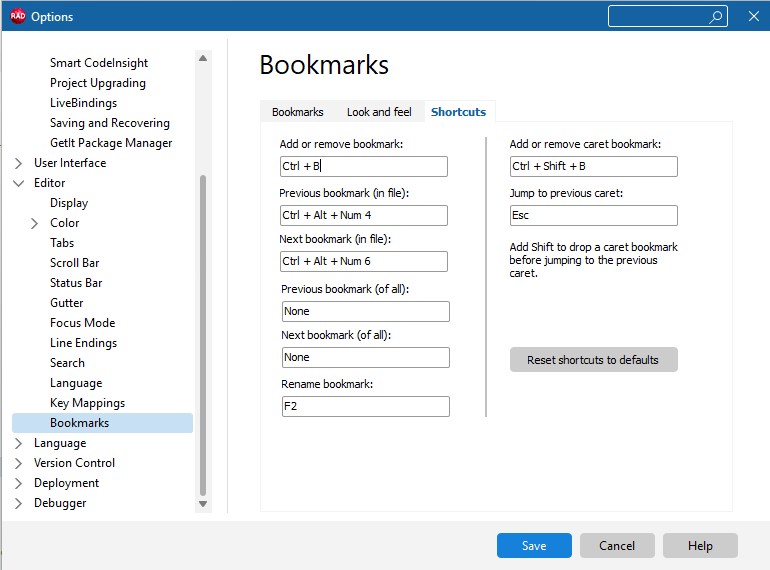Click the Jump to previous caret field
The width and height of the screenshot is (770, 570).
pos(594,216)
